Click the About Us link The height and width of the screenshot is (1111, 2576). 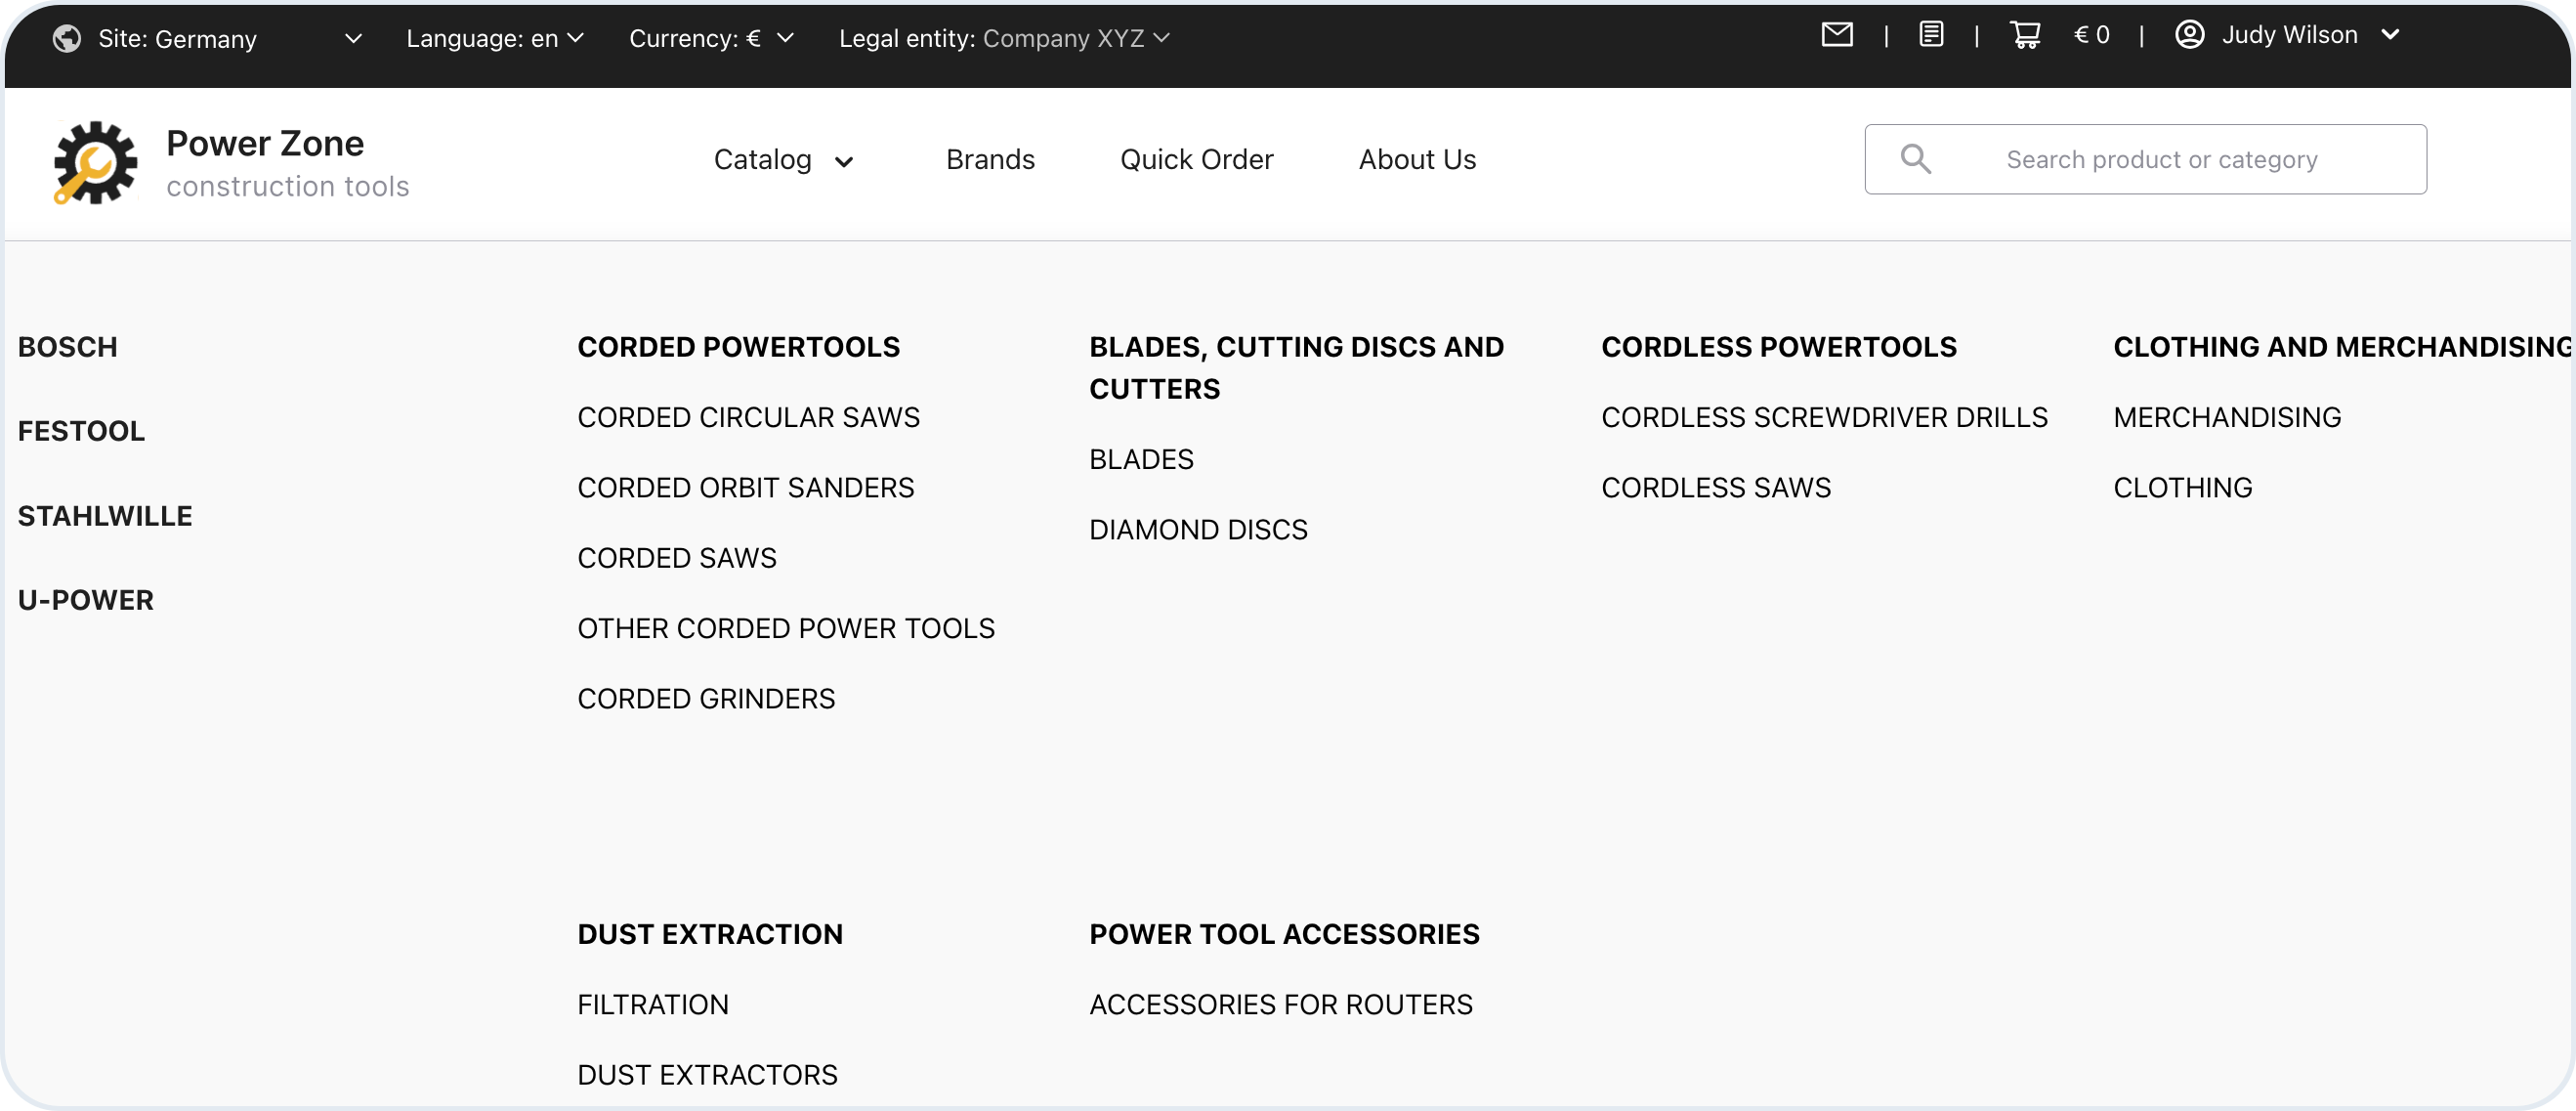[1417, 160]
